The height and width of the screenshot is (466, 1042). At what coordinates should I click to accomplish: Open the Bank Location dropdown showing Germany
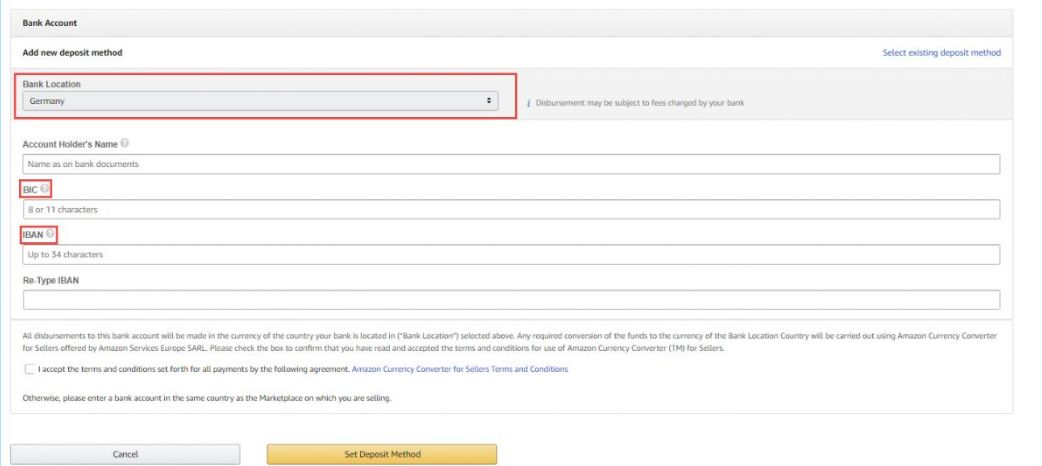coord(260,101)
